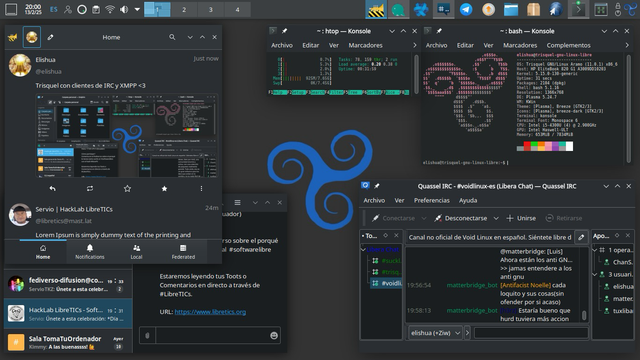
Task: Click the htop vertical scrollbar
Action: (x=416, y=73)
